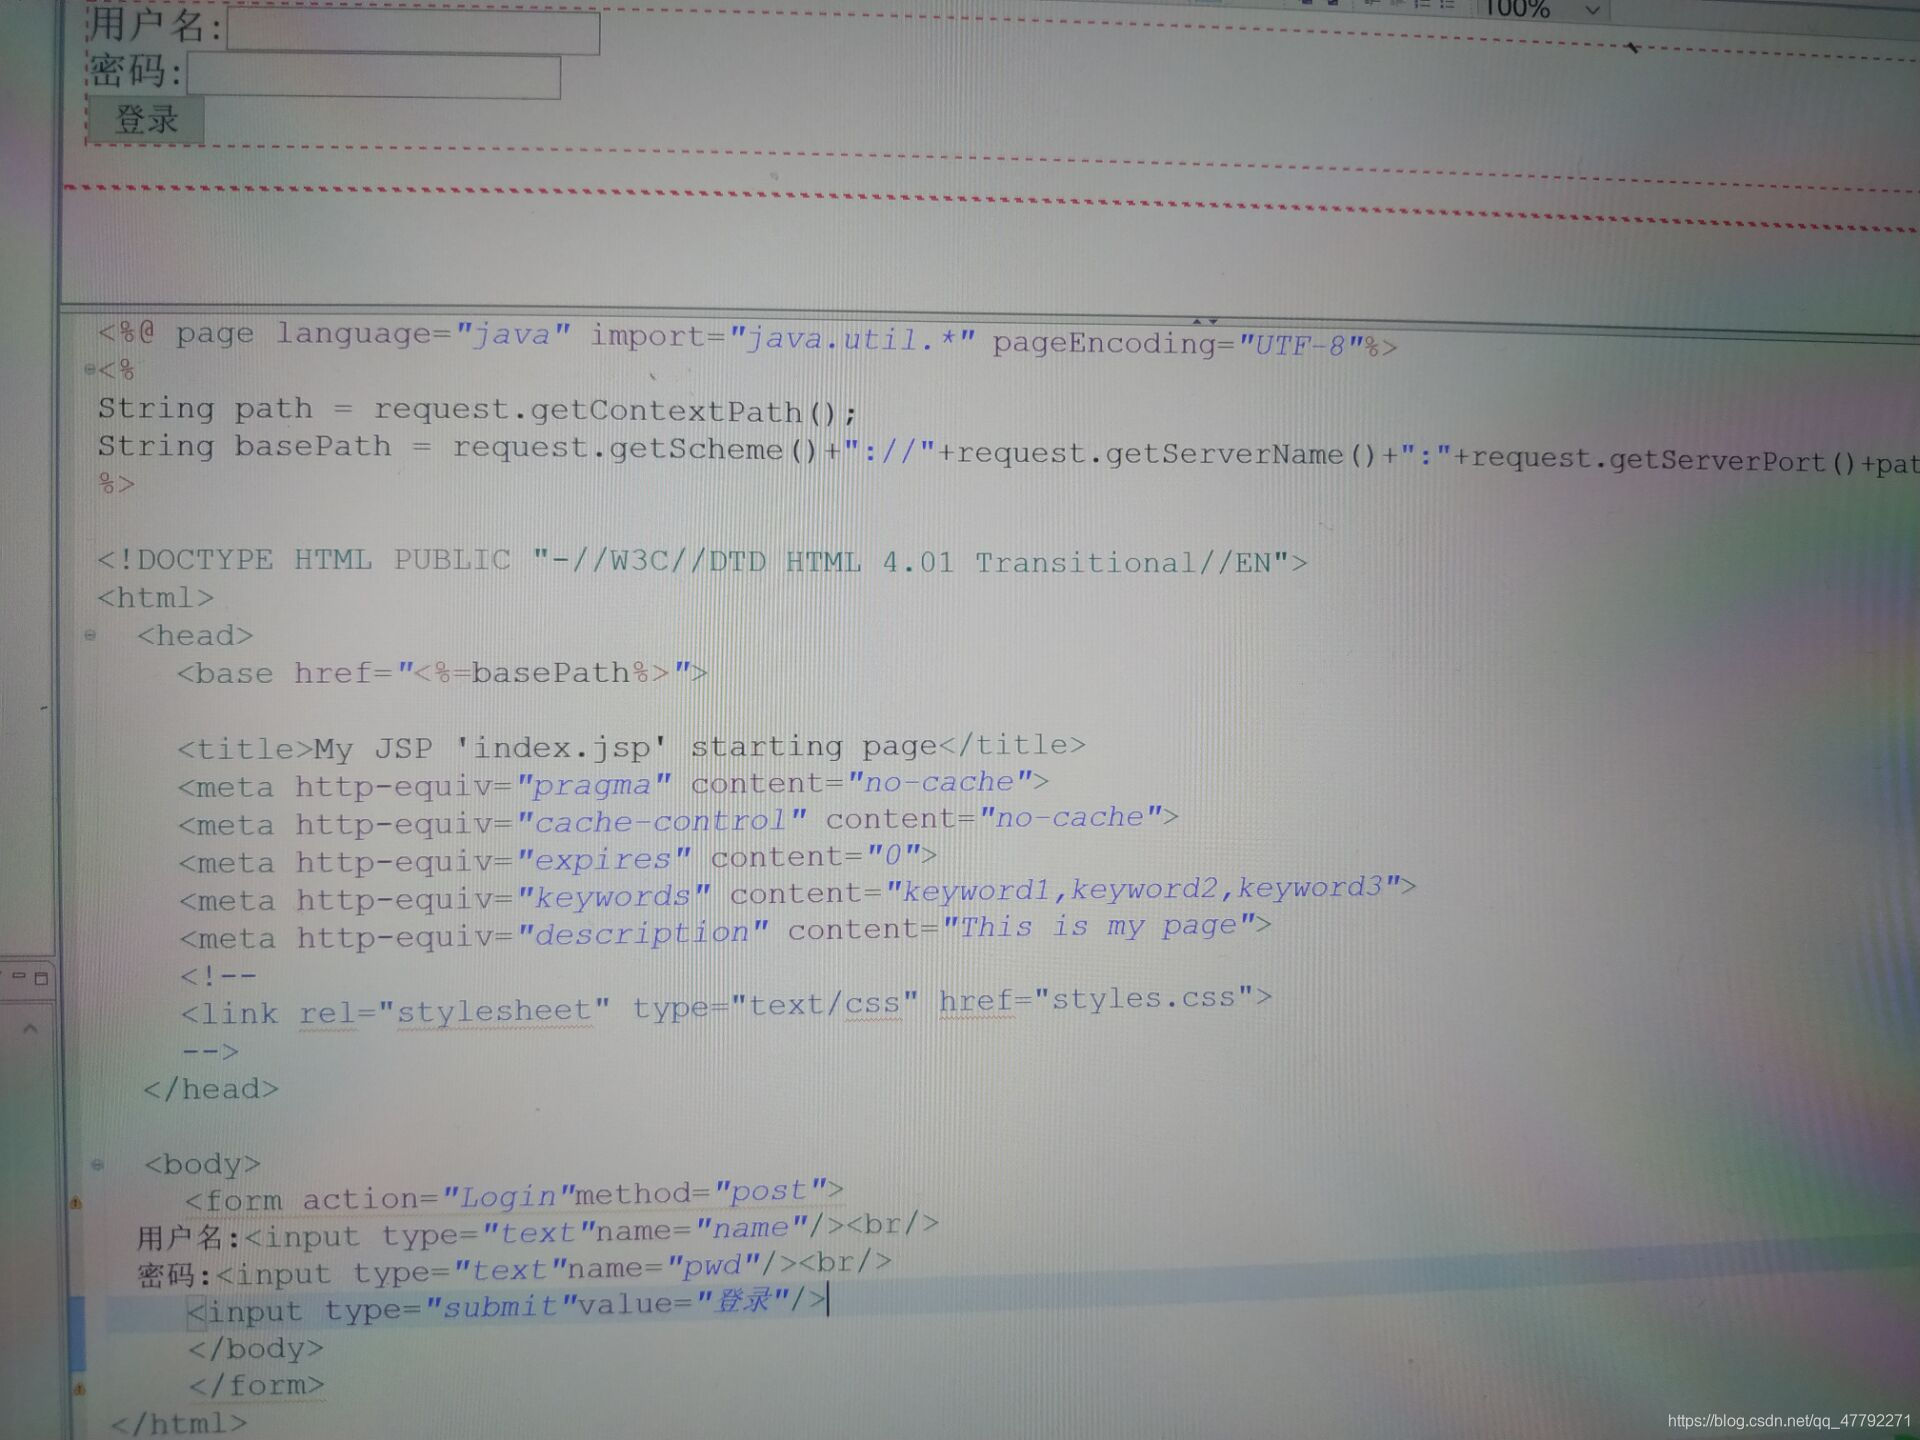This screenshot has height=1440, width=1920.
Task: Click the closing </head> tag
Action: tap(211, 1089)
